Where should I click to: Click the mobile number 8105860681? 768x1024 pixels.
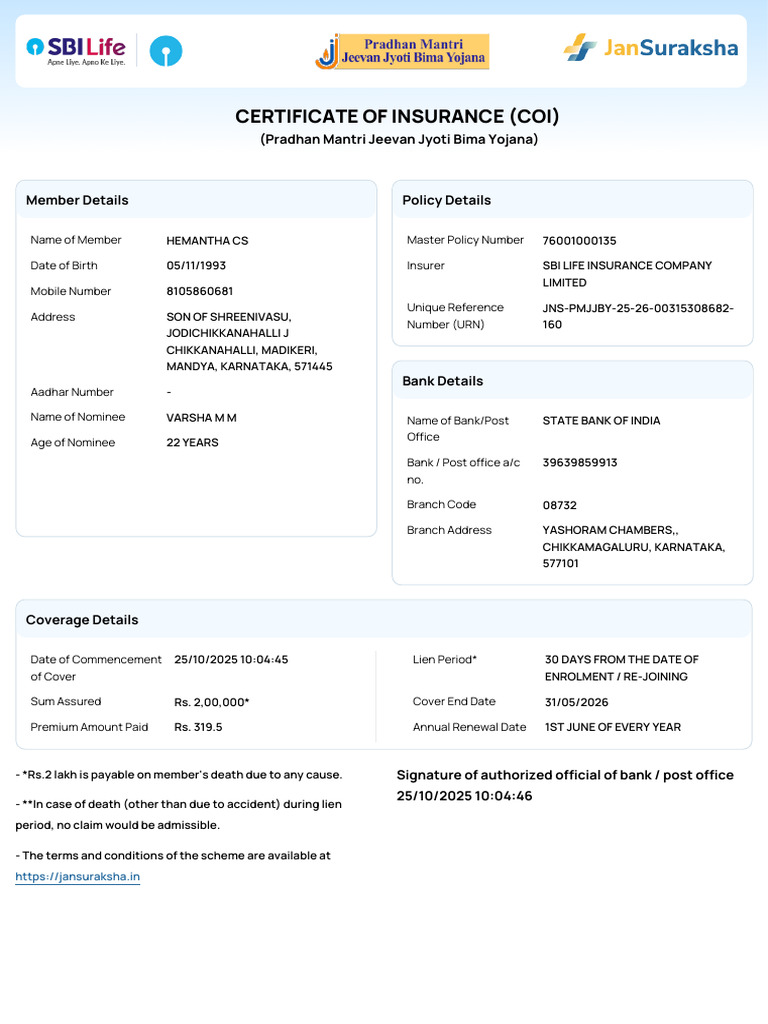(200, 291)
